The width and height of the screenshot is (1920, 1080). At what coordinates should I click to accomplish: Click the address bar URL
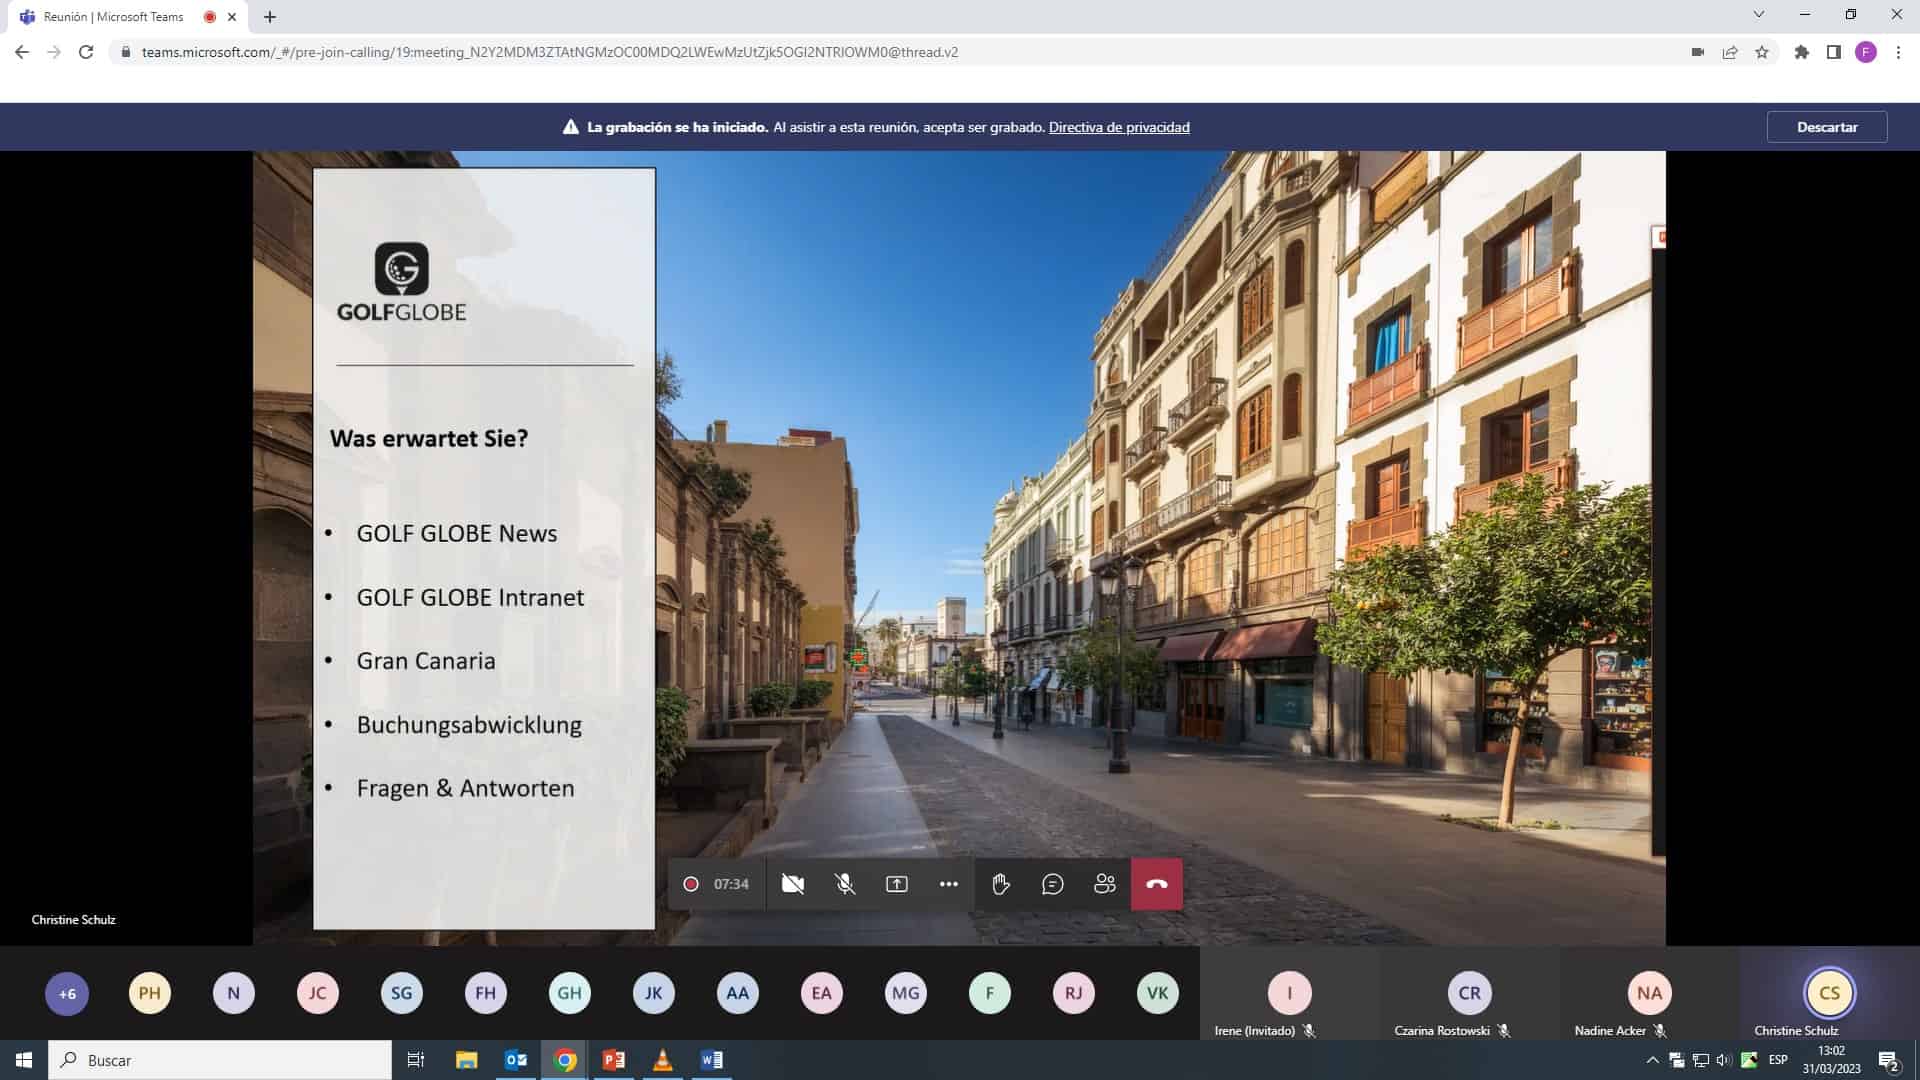pos(549,52)
